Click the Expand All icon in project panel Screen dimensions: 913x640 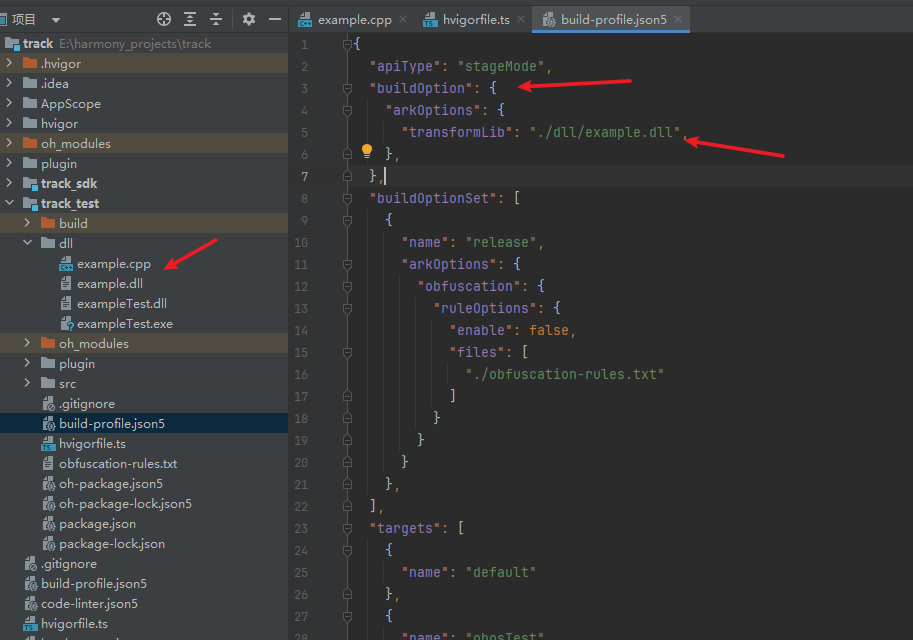[191, 19]
